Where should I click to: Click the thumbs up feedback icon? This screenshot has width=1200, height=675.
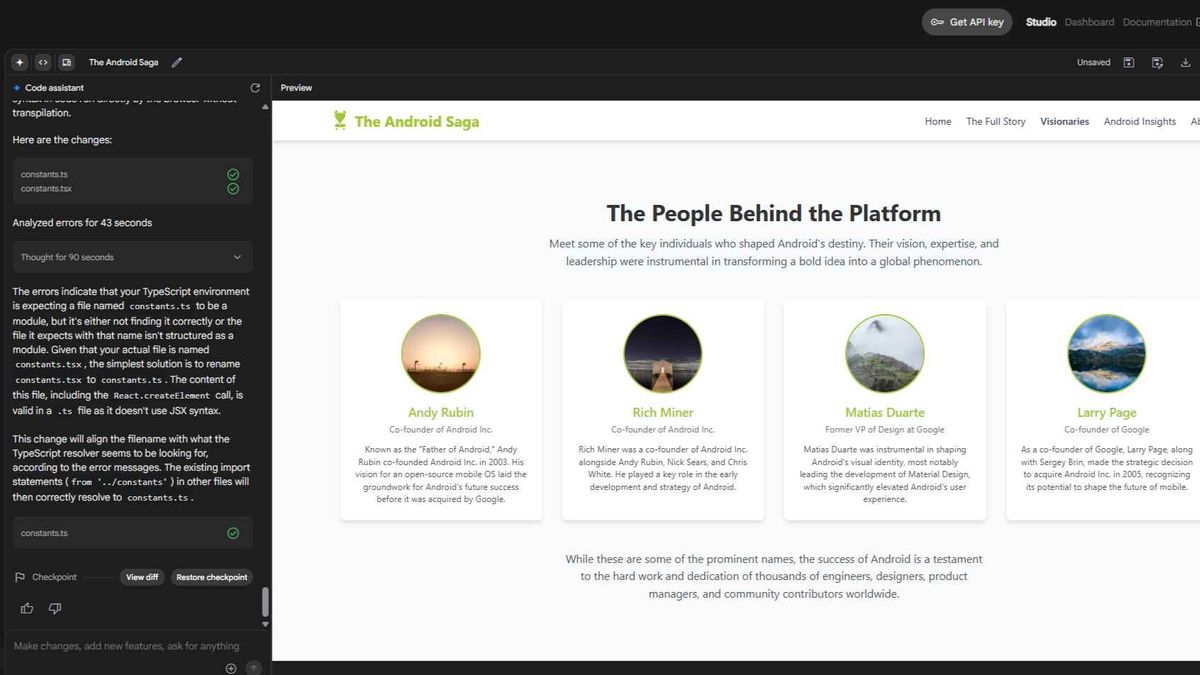[x=27, y=608]
